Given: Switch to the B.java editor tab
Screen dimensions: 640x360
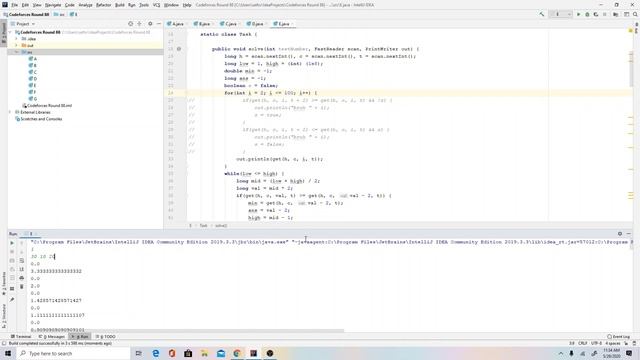Looking at the screenshot, I should (x=202, y=24).
